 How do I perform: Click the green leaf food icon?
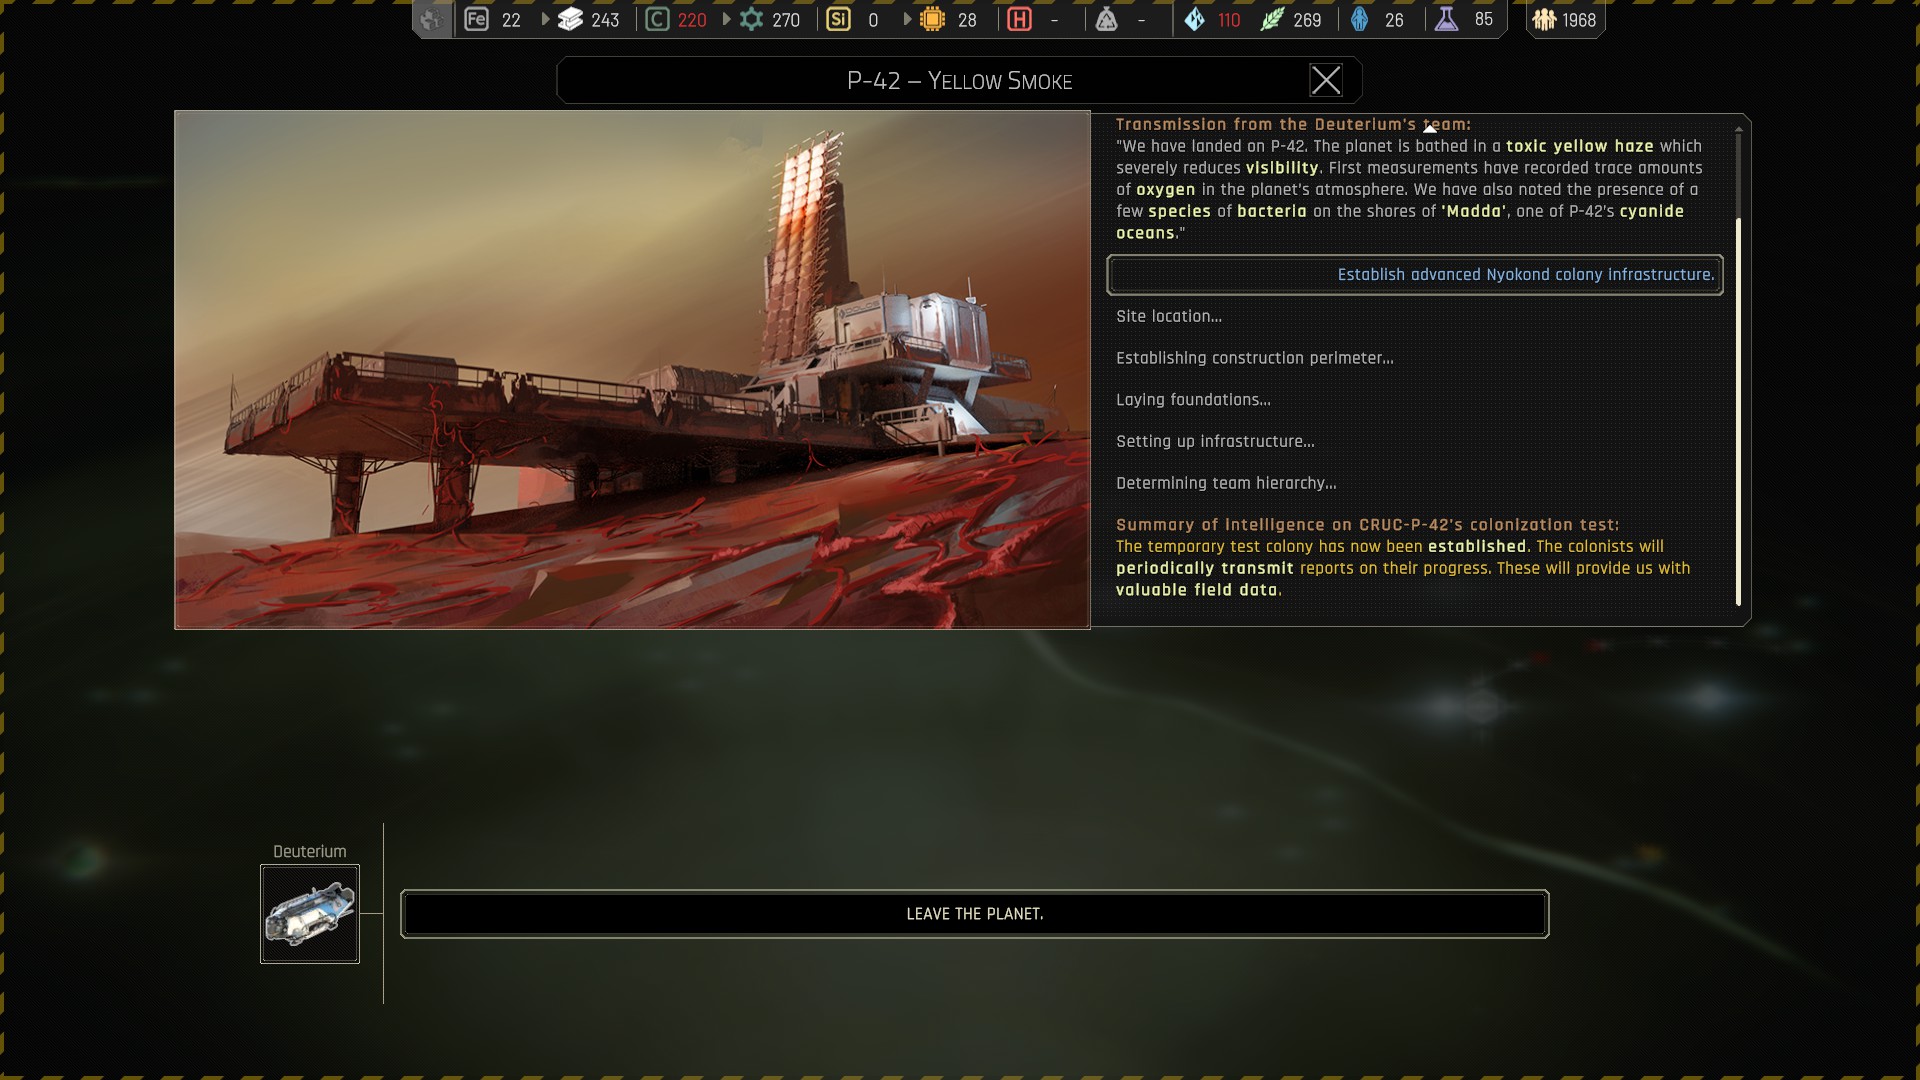[1271, 19]
